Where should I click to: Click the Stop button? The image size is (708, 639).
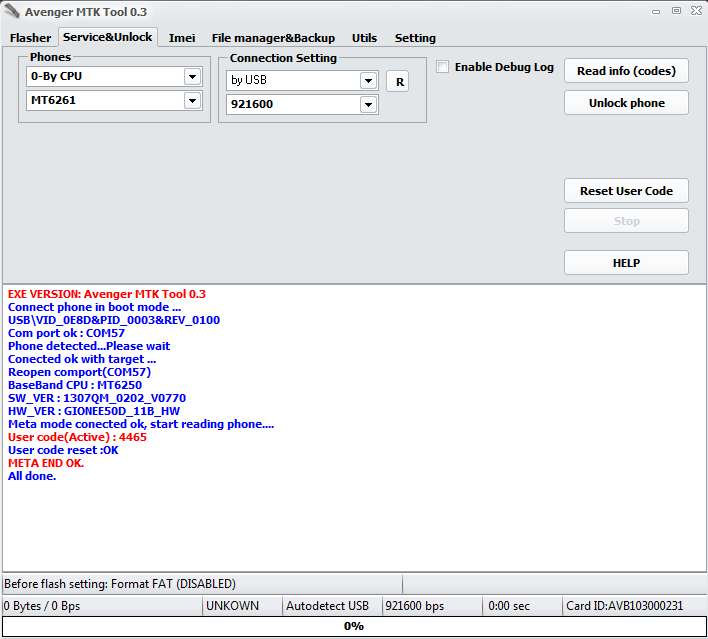pyautogui.click(x=626, y=221)
